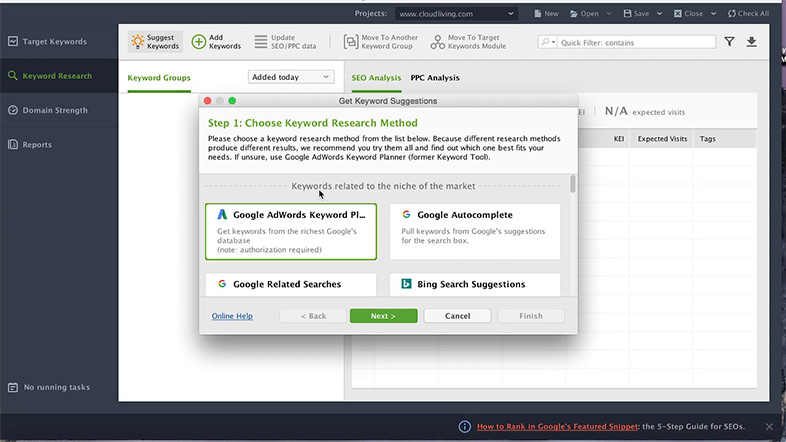
Task: Open Domain Strength module
Action: point(48,110)
